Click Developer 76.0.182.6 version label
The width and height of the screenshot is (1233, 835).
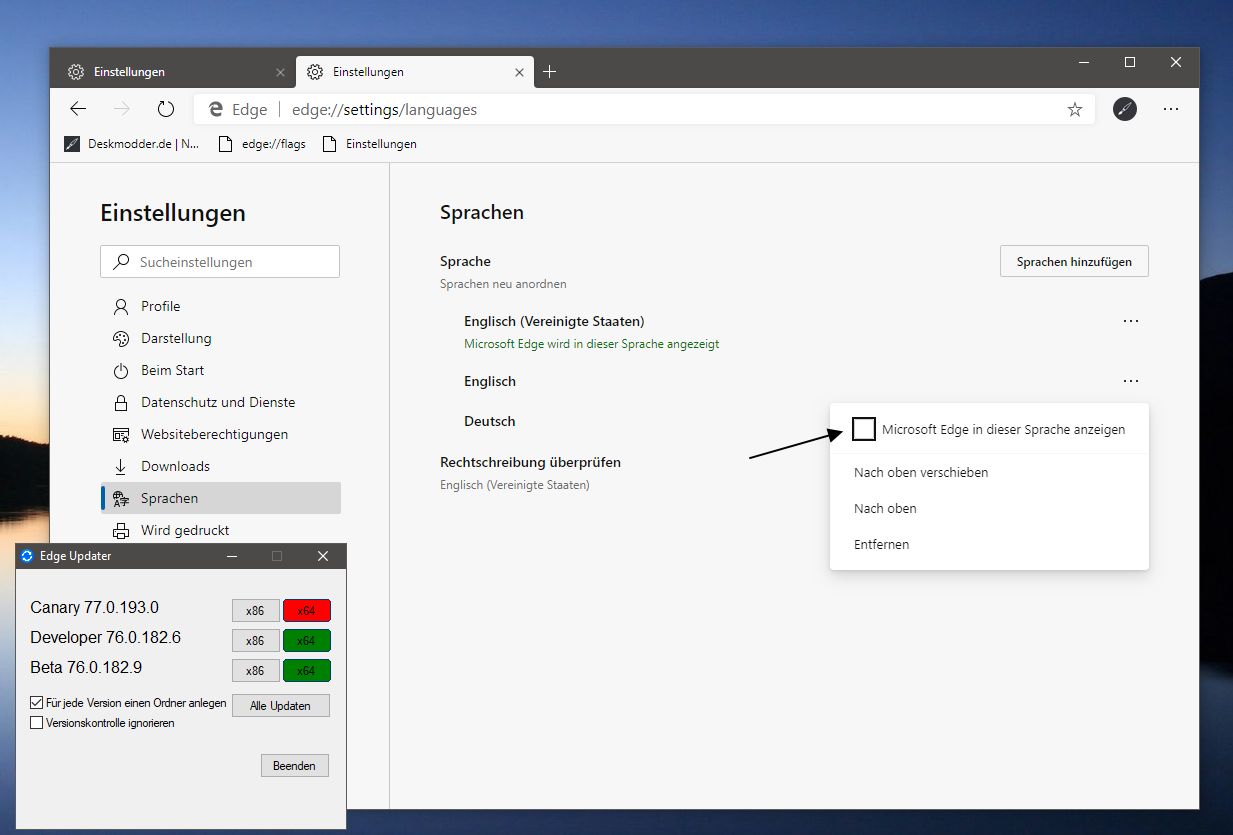pyautogui.click(x=105, y=638)
